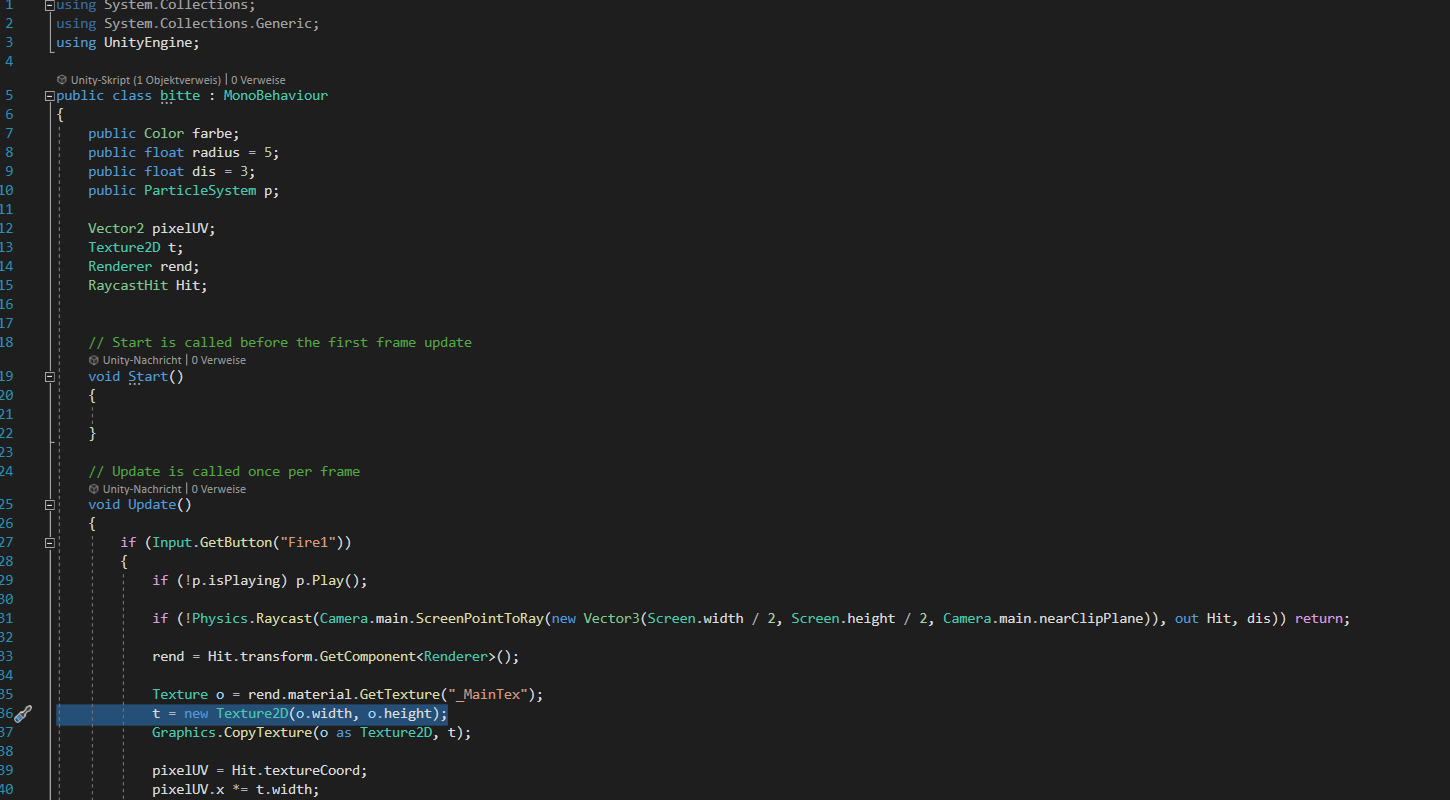Collapse the Fire1 if-block fold marker
The height and width of the screenshot is (800, 1450).
(x=49, y=542)
